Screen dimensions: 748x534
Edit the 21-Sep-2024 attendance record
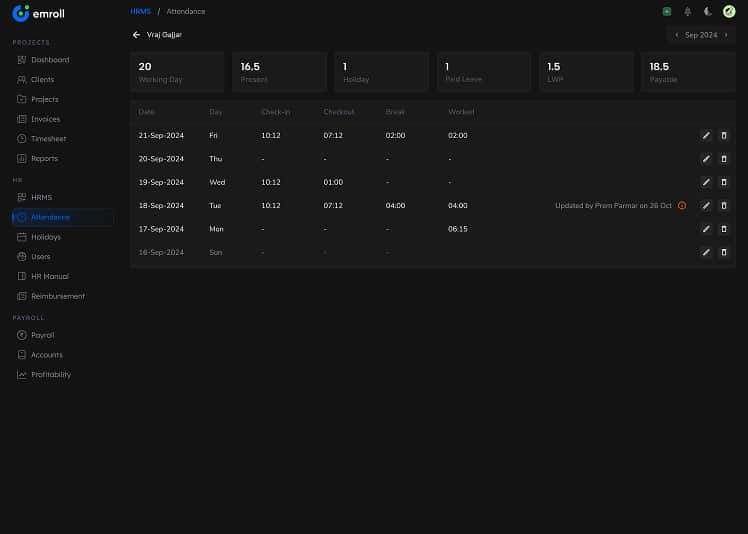click(706, 135)
